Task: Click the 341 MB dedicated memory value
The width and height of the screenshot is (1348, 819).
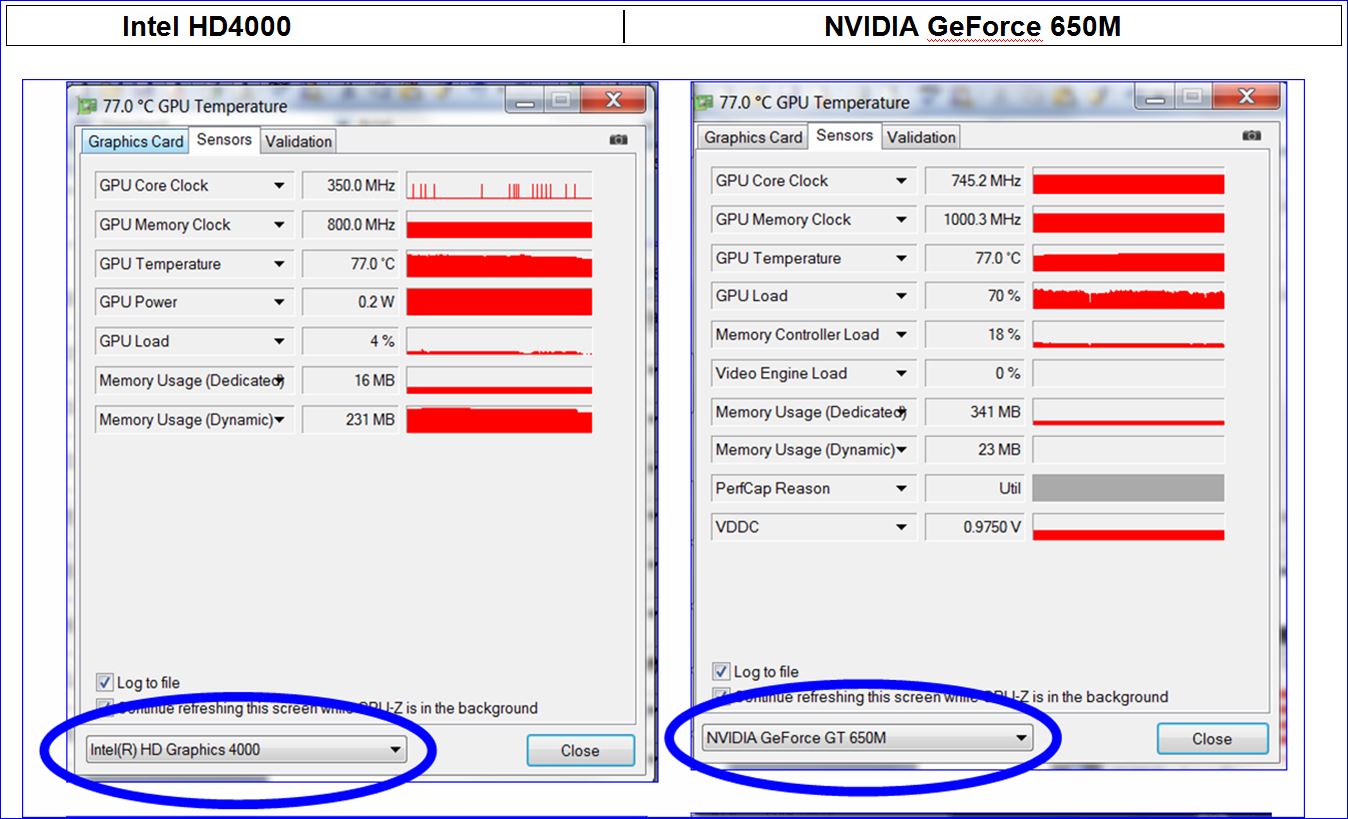Action: 974,412
